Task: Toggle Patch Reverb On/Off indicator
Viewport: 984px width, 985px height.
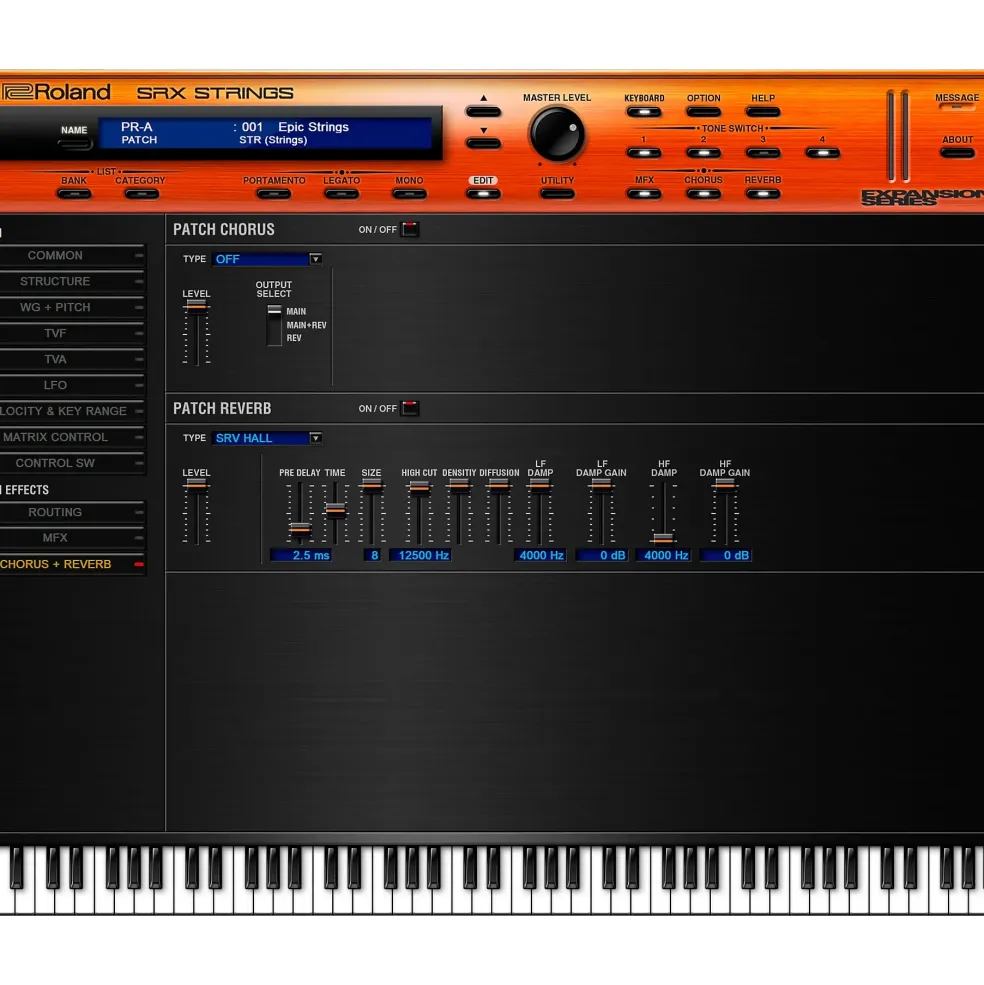Action: pyautogui.click(x=410, y=408)
